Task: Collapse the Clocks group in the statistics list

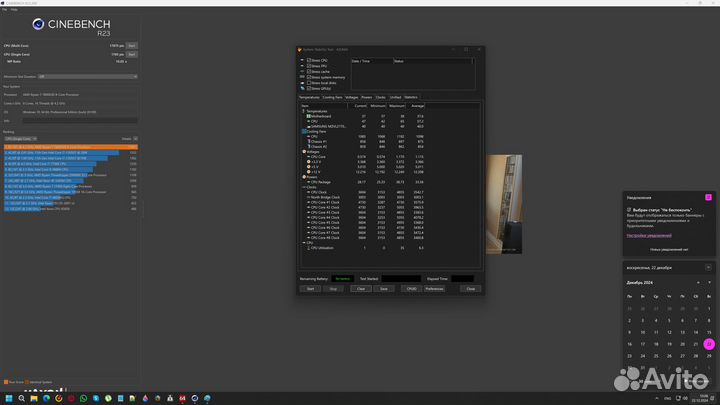Action: click(x=304, y=187)
